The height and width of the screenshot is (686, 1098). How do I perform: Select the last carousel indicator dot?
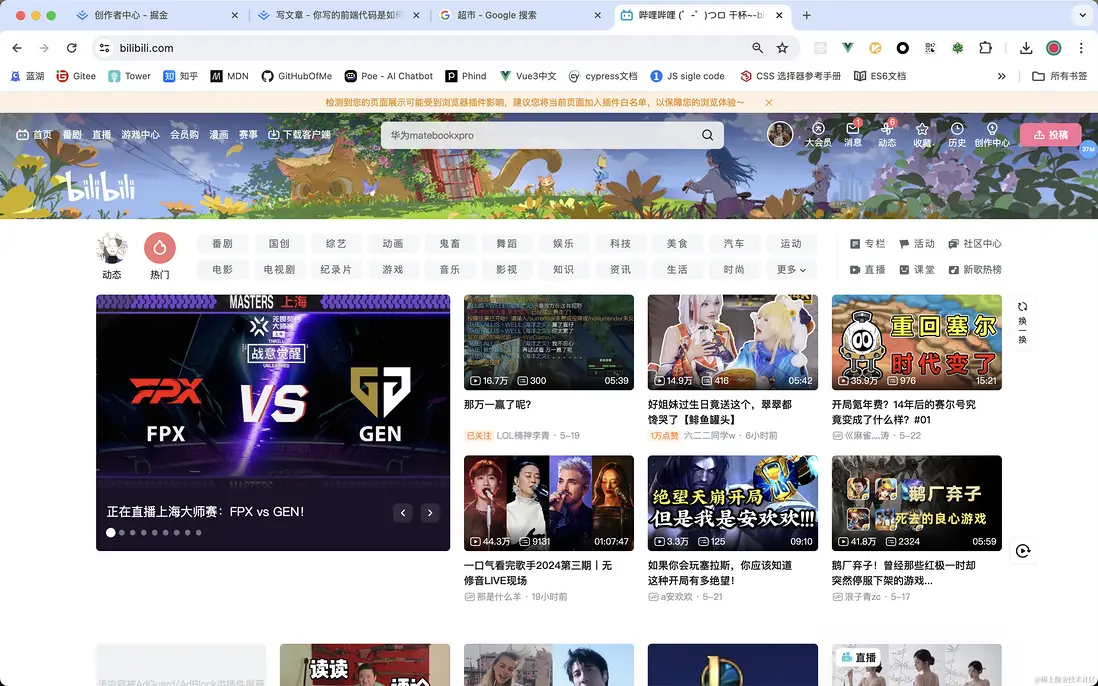click(x=199, y=533)
